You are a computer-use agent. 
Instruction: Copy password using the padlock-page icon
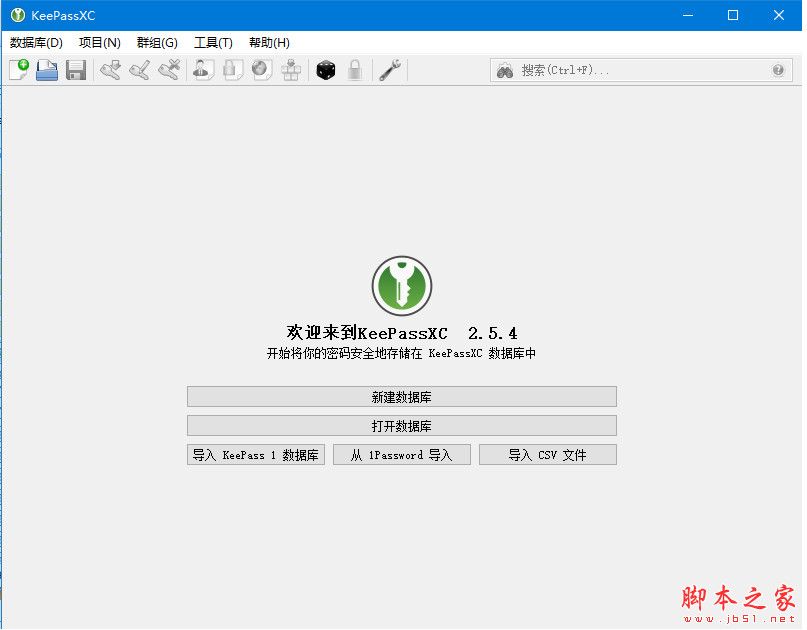click(231, 70)
